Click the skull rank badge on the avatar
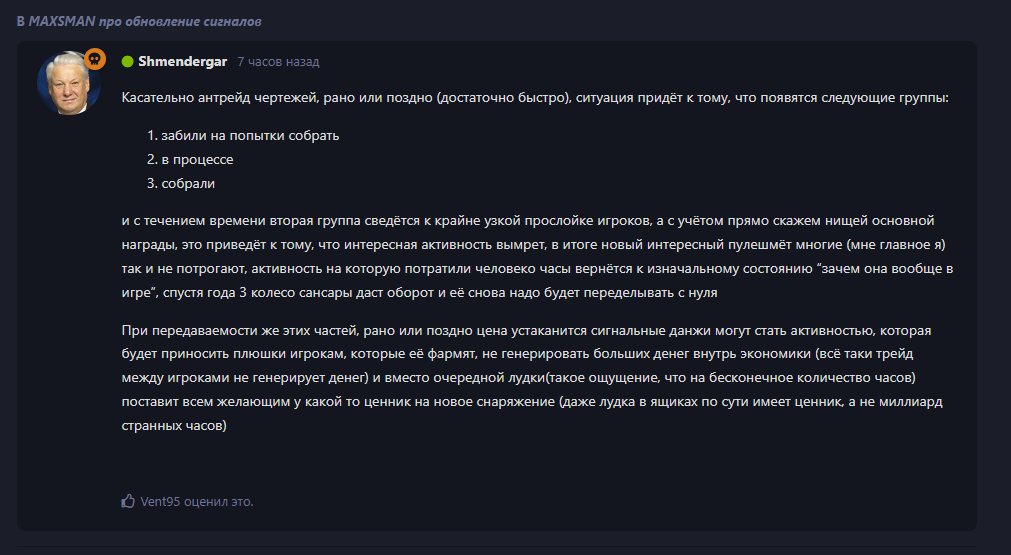Viewport: 1011px width, 555px height. click(x=95, y=59)
